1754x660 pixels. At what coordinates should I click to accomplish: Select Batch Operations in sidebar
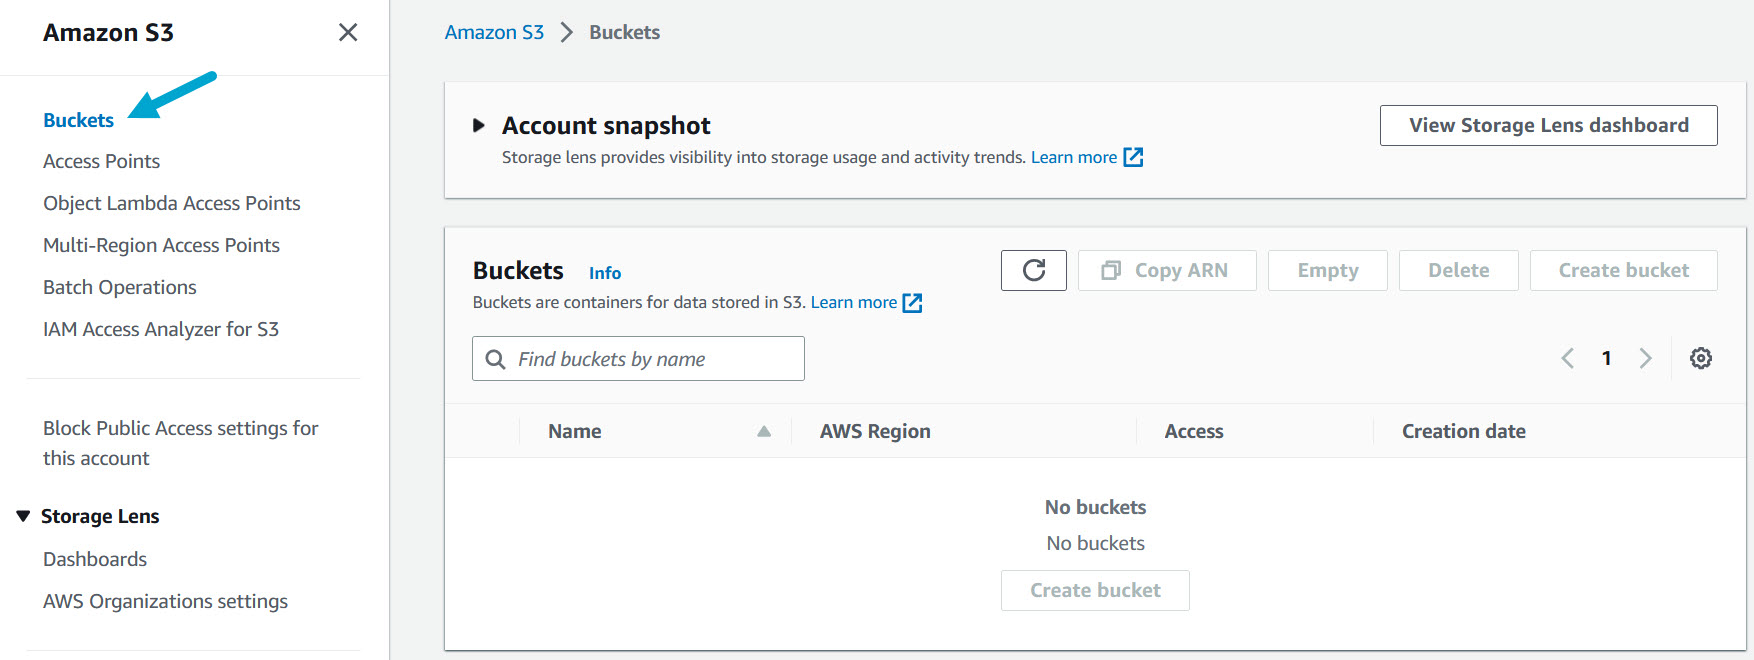(120, 287)
